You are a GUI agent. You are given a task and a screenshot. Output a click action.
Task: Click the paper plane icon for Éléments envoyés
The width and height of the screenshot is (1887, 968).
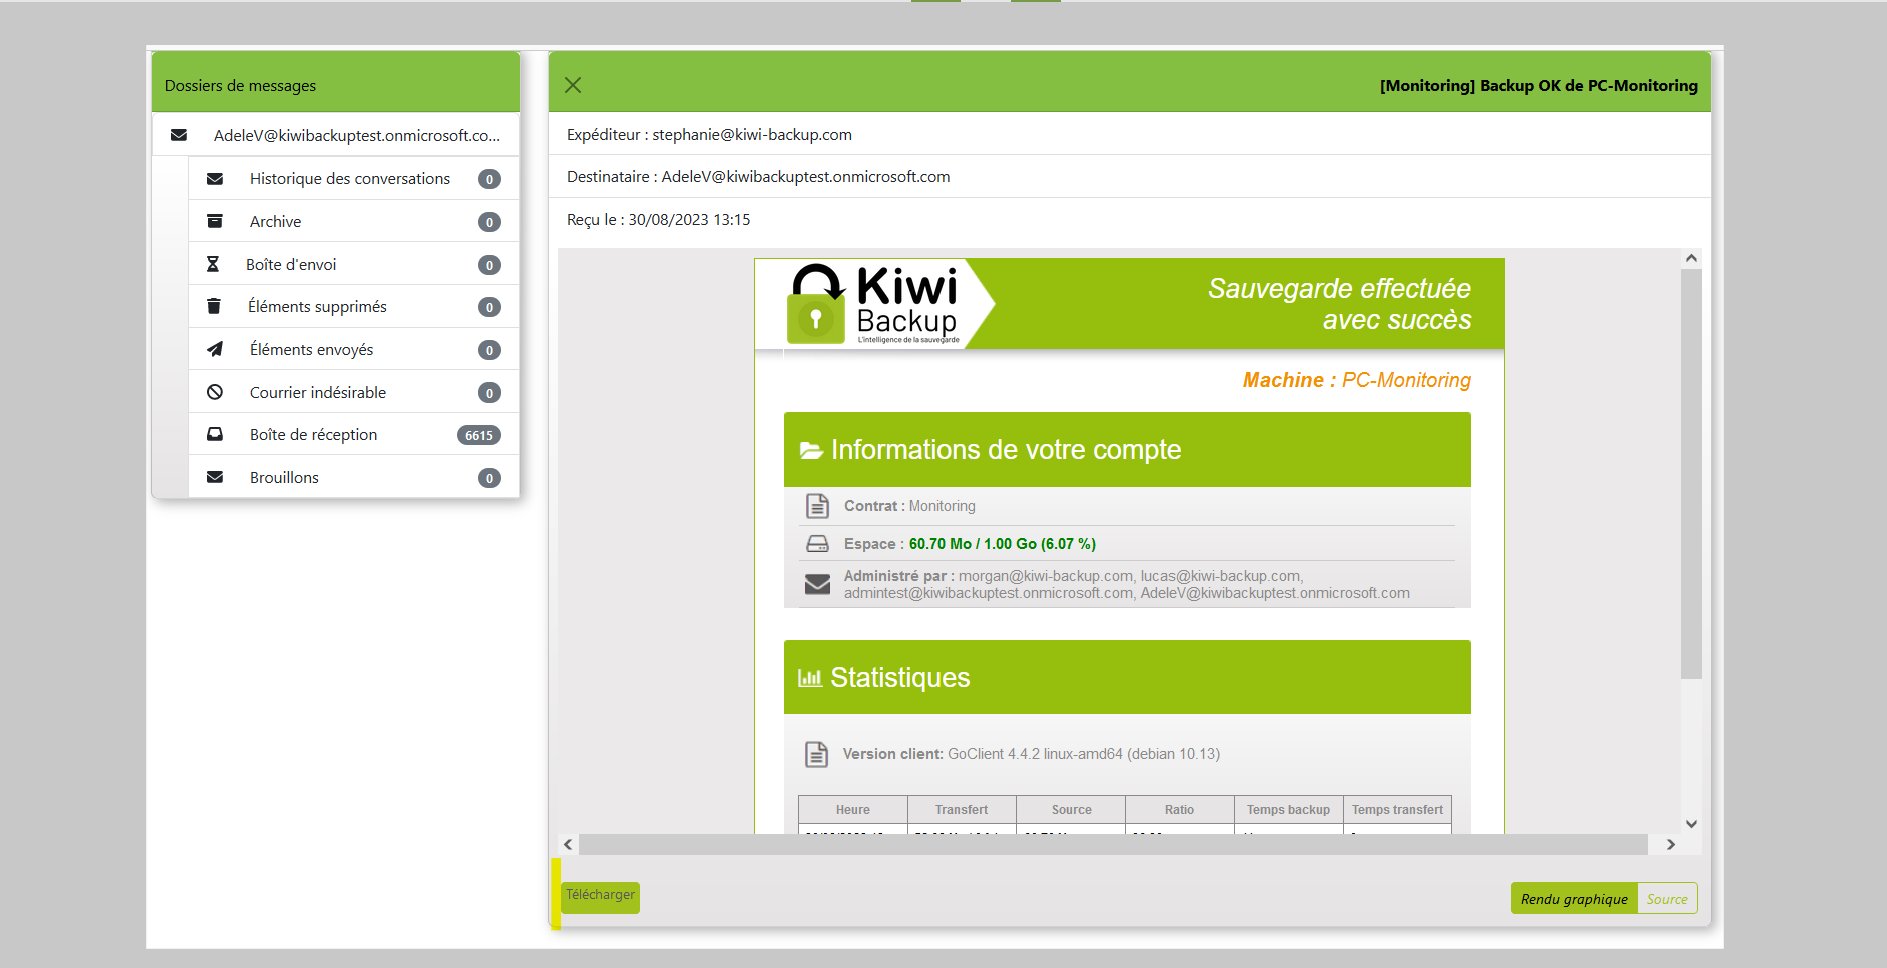pyautogui.click(x=214, y=349)
